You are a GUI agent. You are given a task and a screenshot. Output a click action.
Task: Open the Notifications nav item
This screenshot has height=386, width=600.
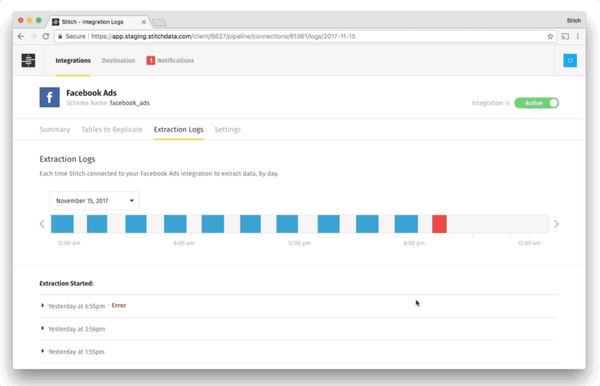pyautogui.click(x=176, y=60)
